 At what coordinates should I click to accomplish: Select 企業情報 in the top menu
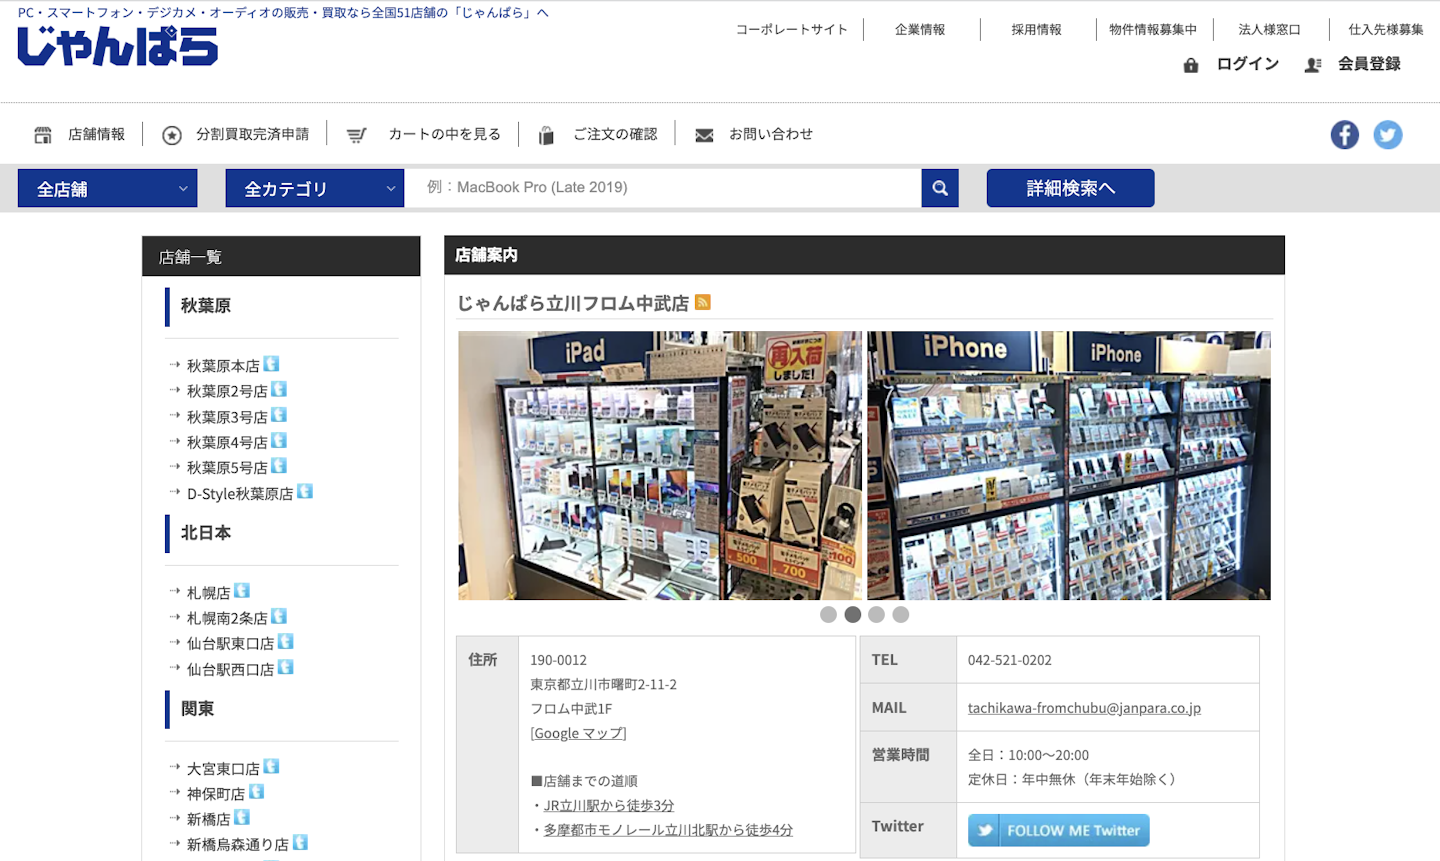tap(921, 29)
